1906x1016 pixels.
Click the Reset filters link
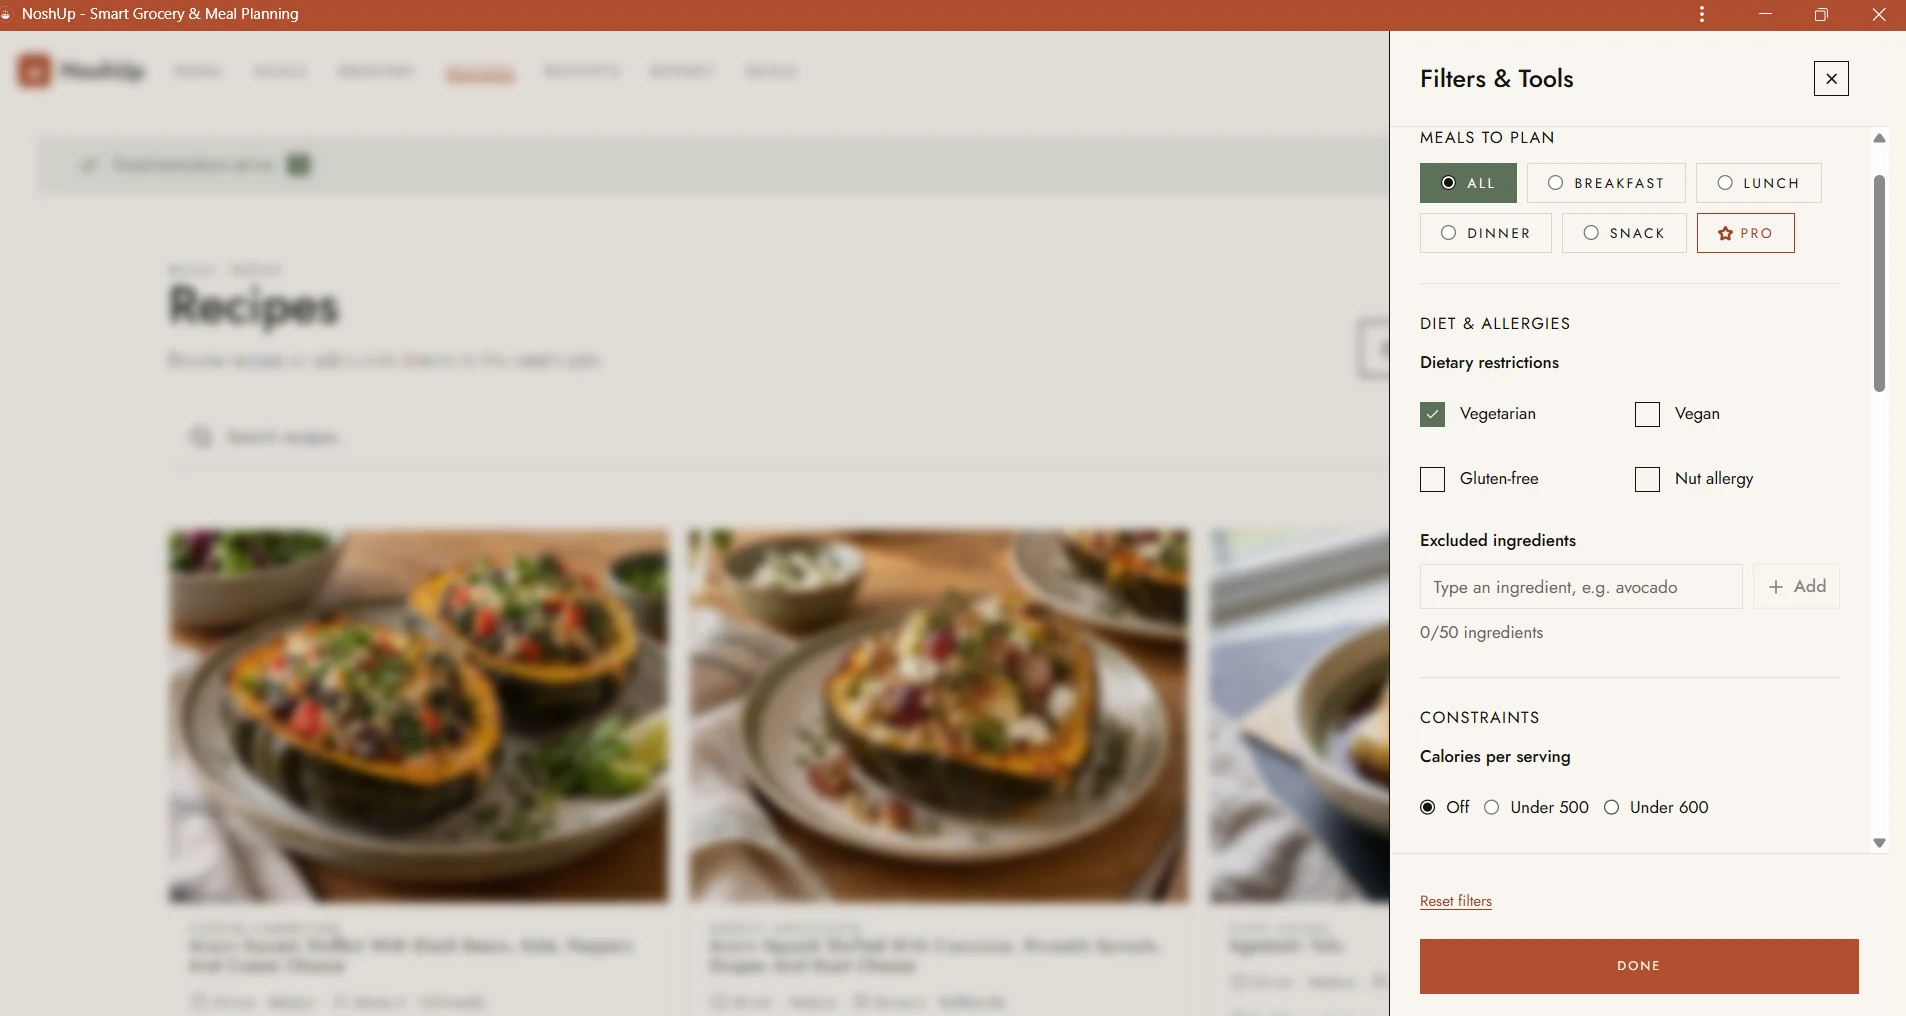click(x=1455, y=901)
